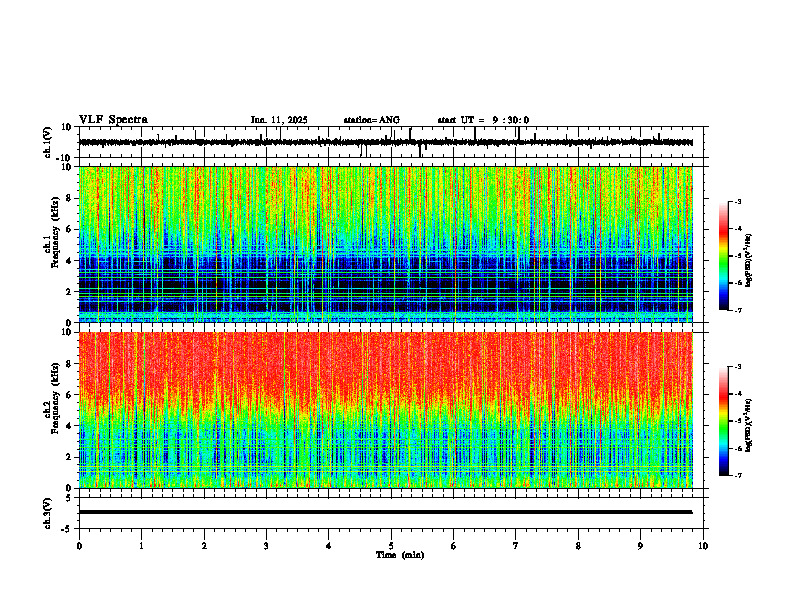The image size is (792, 612).
Task: Click the "Time (min)" x-axis label
Action: 400,555
